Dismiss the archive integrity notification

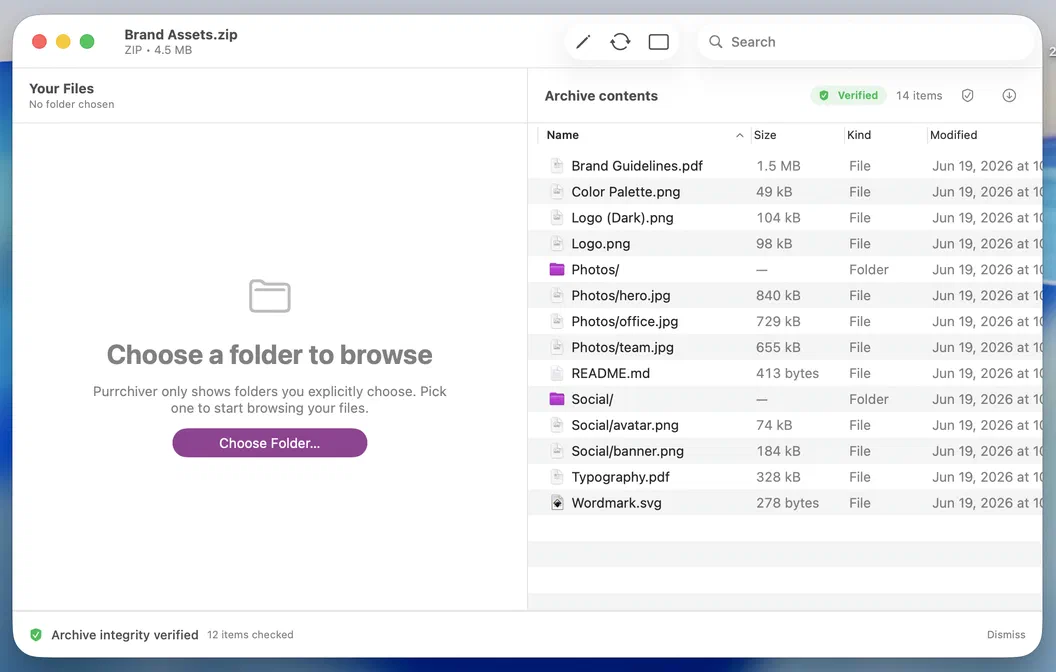(x=1005, y=634)
